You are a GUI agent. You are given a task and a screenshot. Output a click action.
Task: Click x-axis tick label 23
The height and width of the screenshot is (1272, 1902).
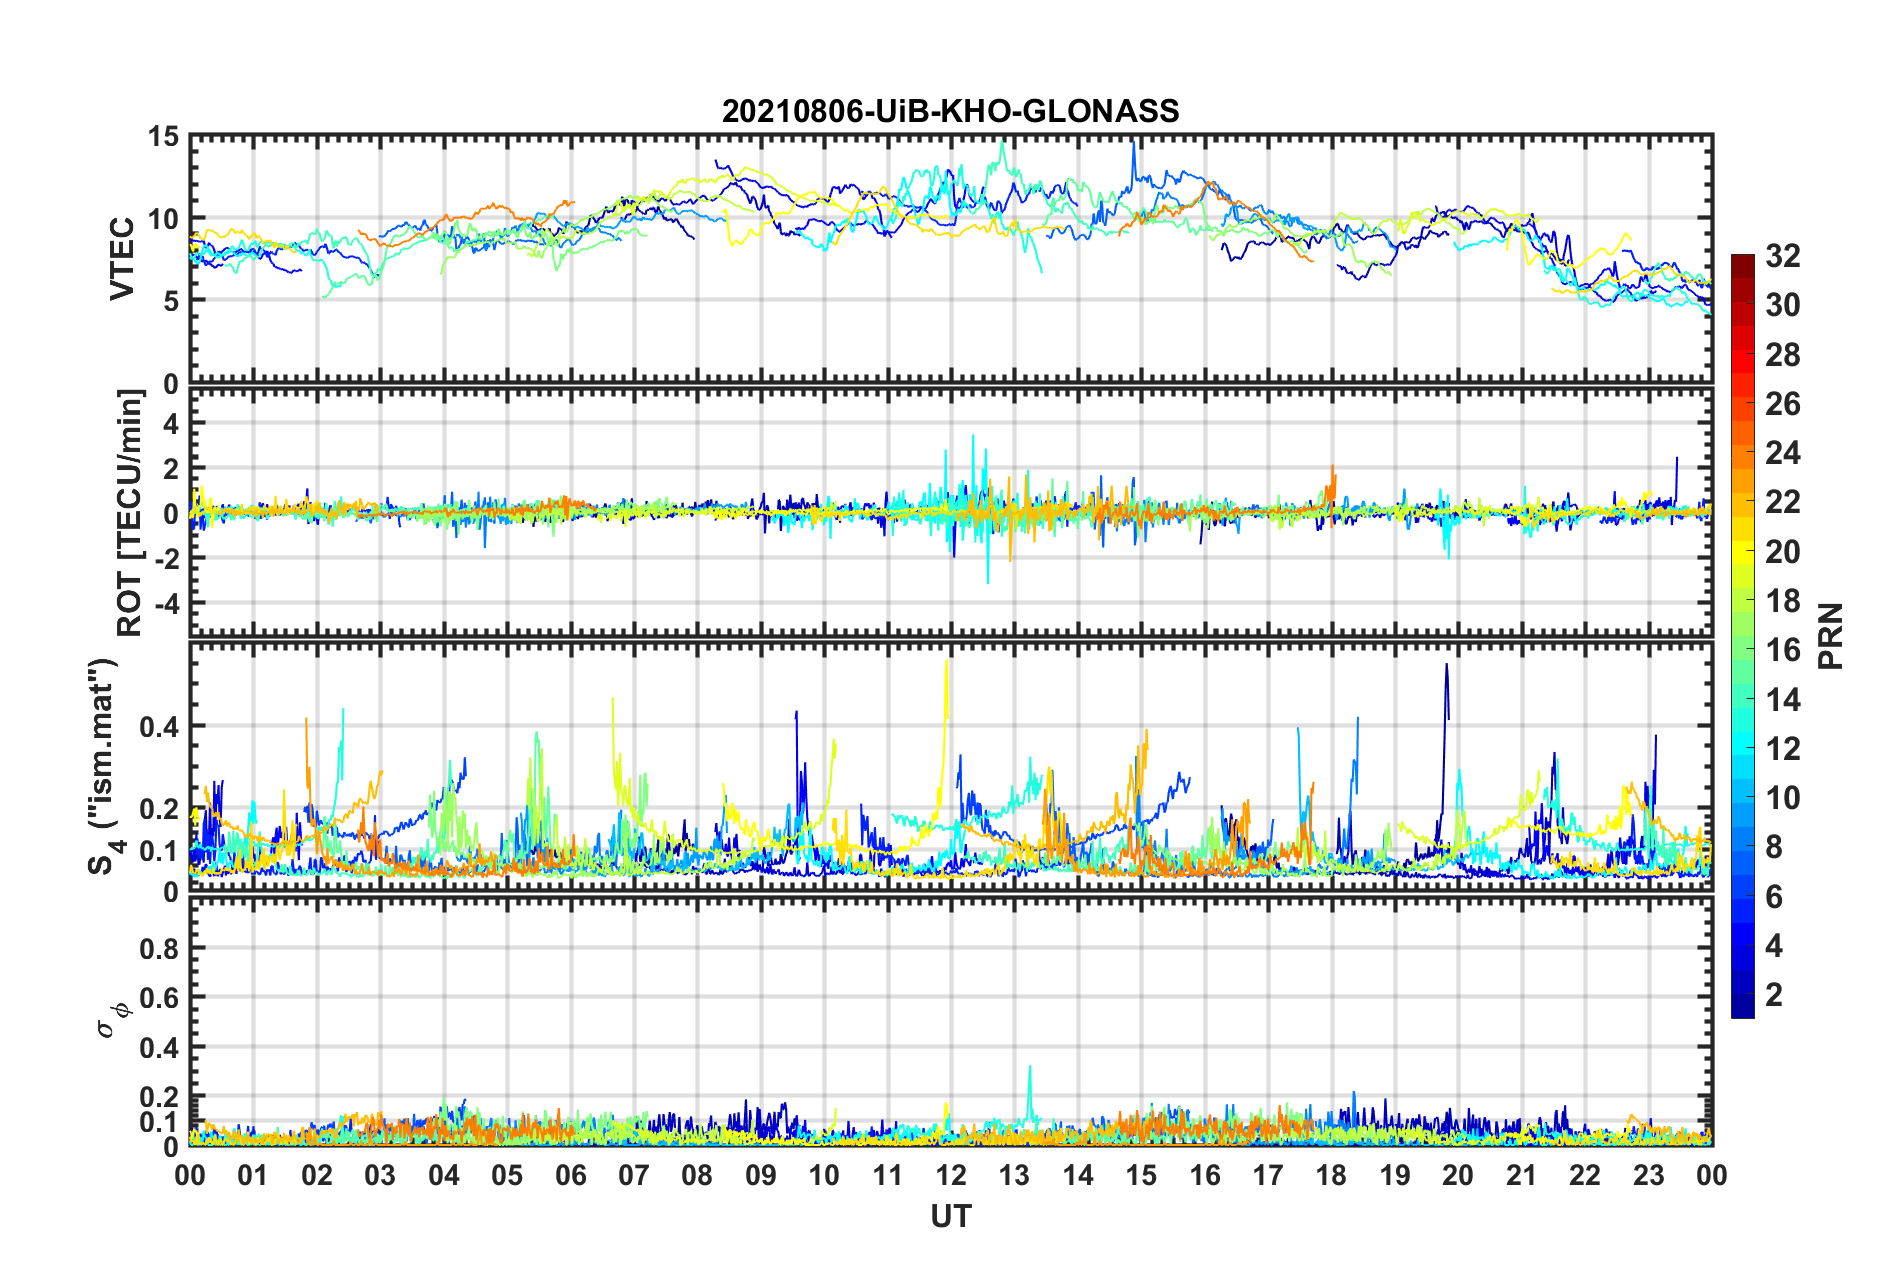click(1648, 1175)
